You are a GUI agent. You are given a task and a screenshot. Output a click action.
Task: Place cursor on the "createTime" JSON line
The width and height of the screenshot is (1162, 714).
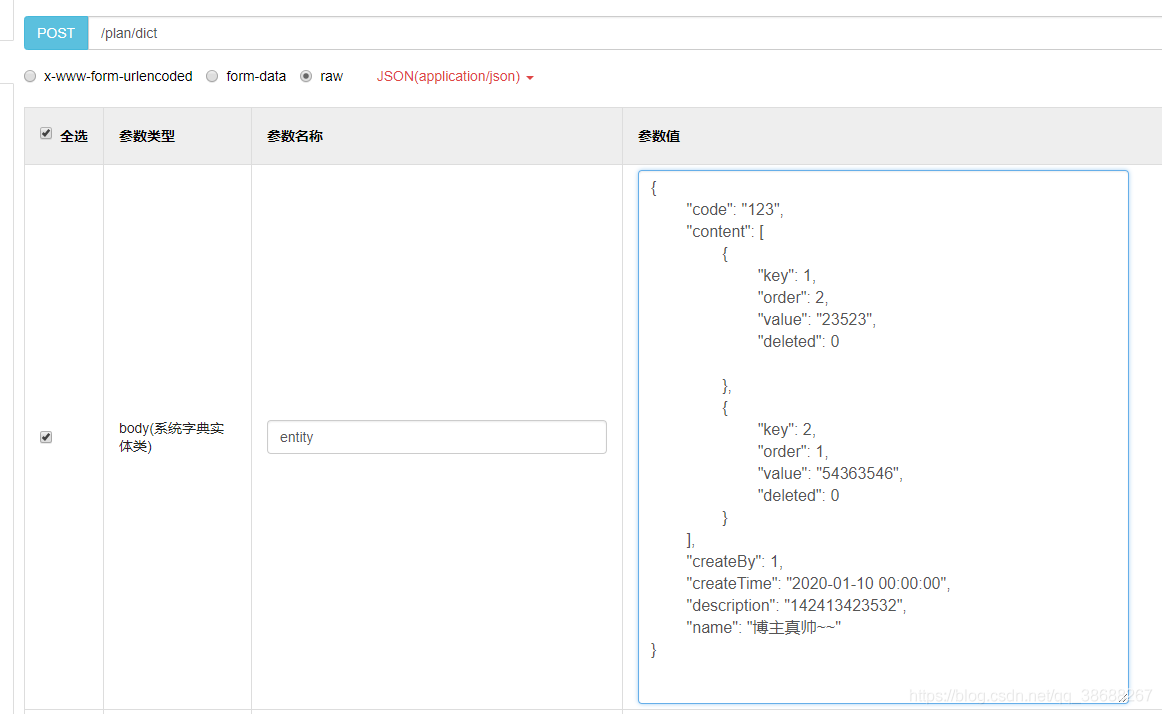[x=817, y=583]
